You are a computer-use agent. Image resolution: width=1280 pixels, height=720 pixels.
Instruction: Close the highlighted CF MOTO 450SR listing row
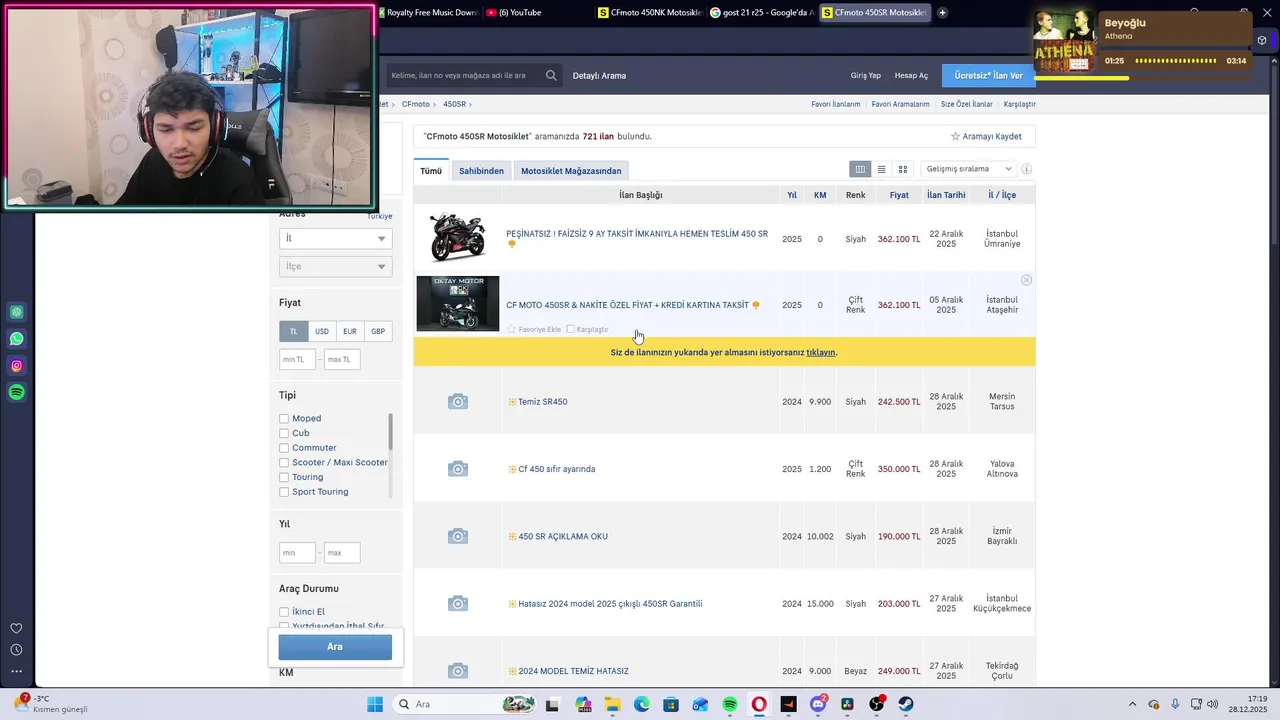pos(1026,280)
